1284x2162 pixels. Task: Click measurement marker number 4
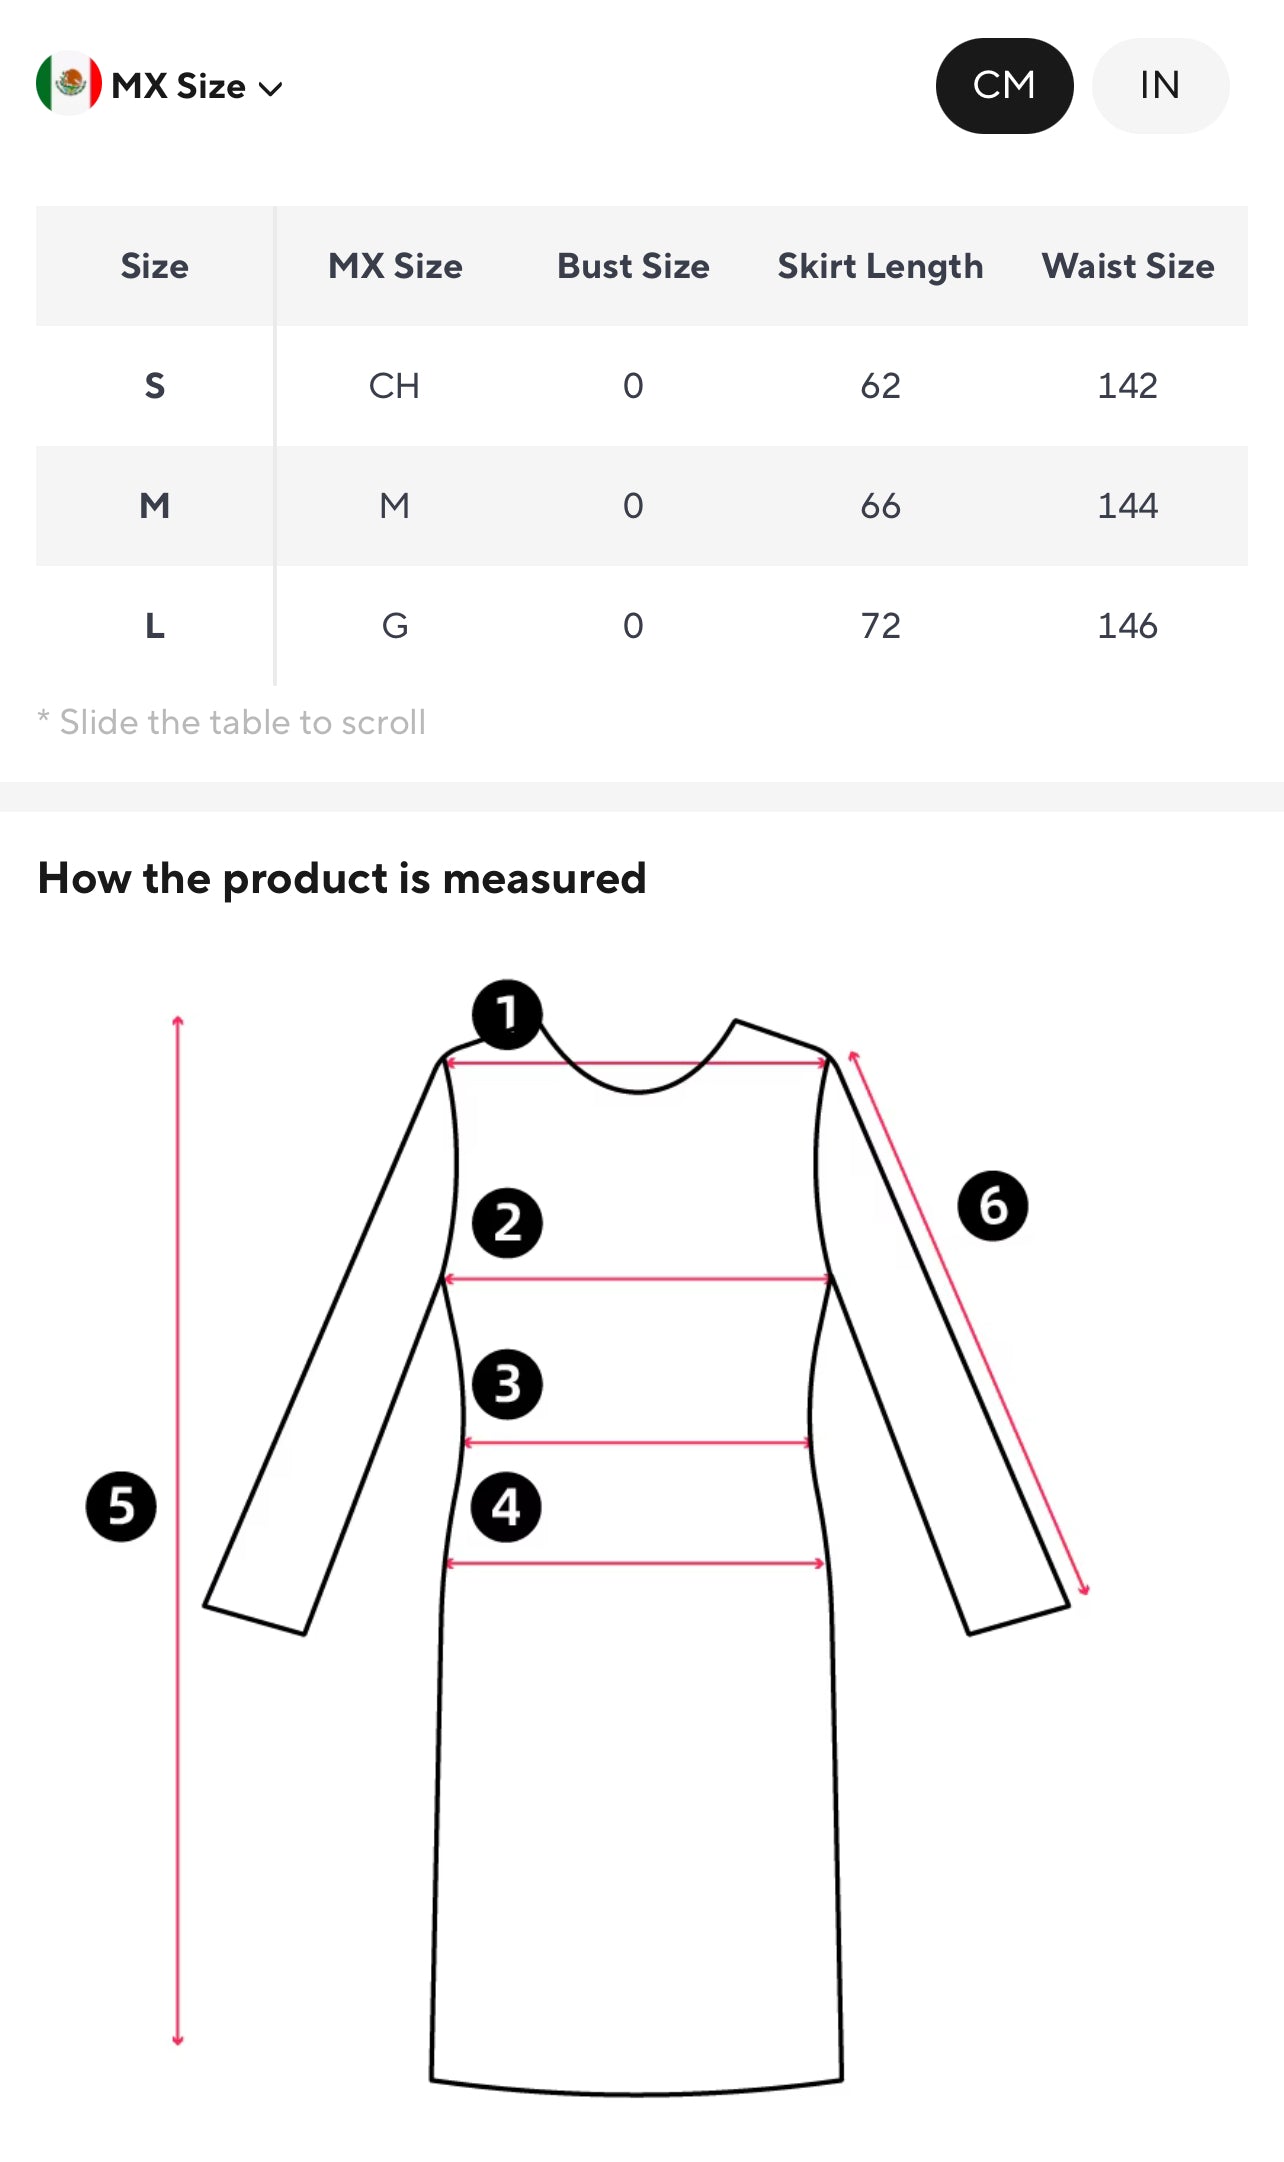point(506,1507)
